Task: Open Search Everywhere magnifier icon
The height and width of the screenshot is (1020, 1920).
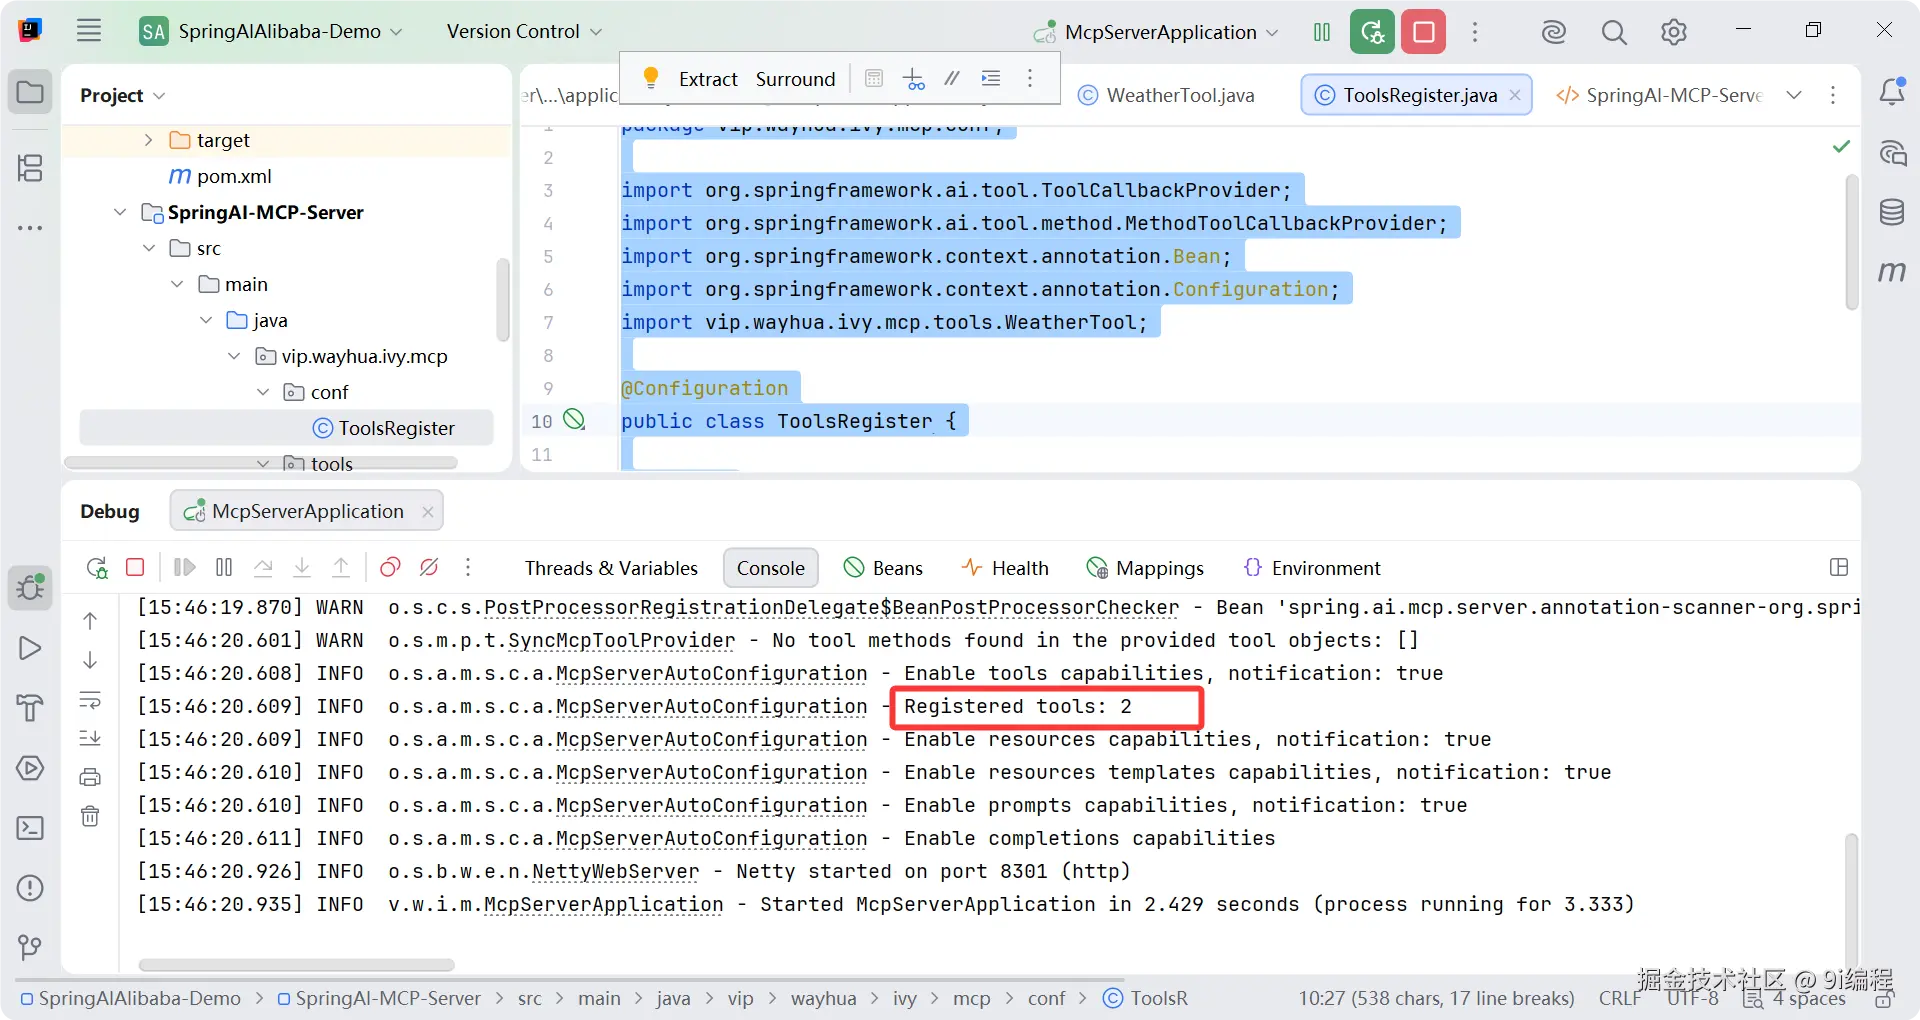Action: coord(1614,32)
